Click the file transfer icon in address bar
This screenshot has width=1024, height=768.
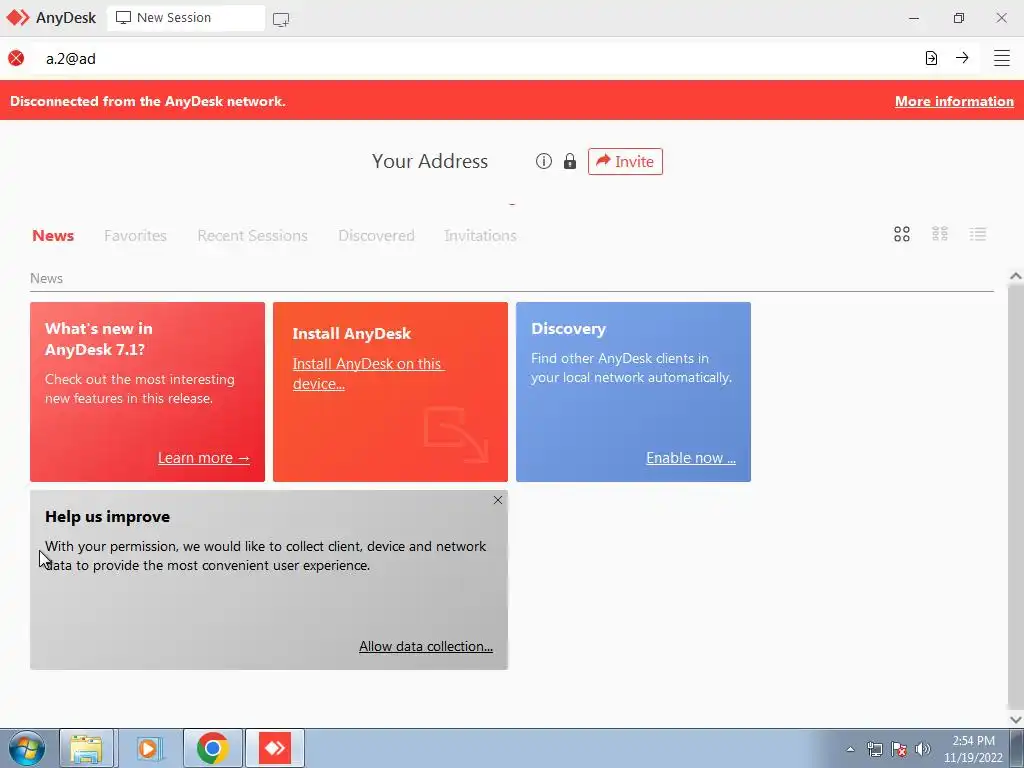(x=931, y=58)
